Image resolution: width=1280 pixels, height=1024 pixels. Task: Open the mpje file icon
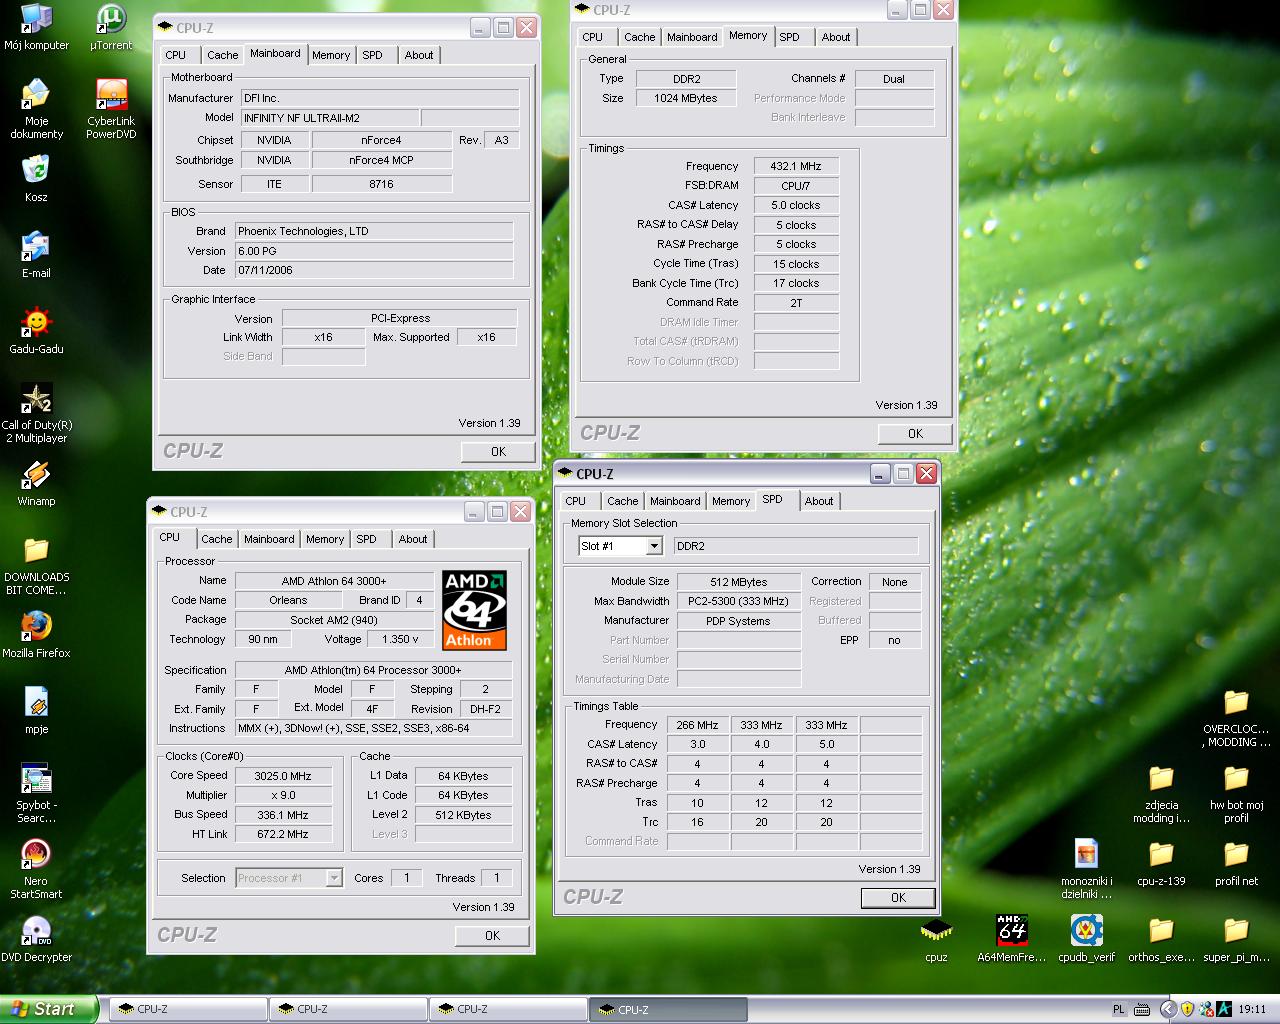[x=36, y=710]
